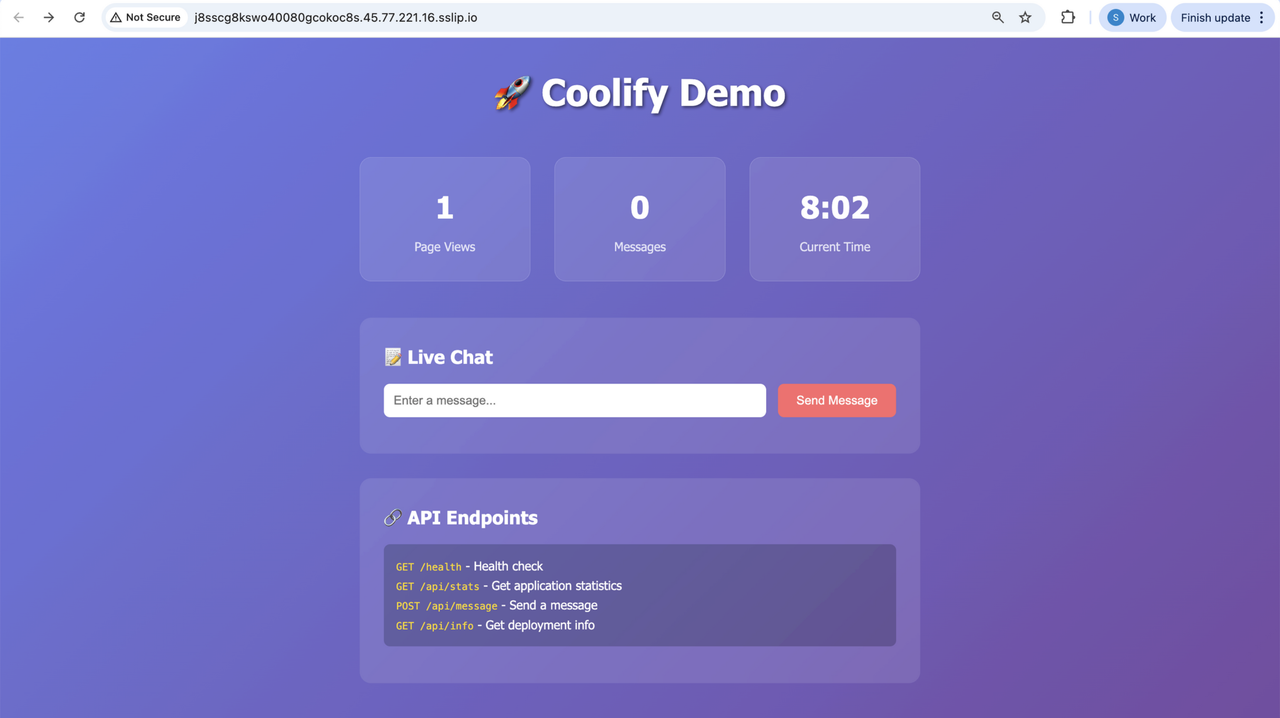Image resolution: width=1280 pixels, height=718 pixels.
Task: Click the Coolify Demo heading
Action: 663,93
